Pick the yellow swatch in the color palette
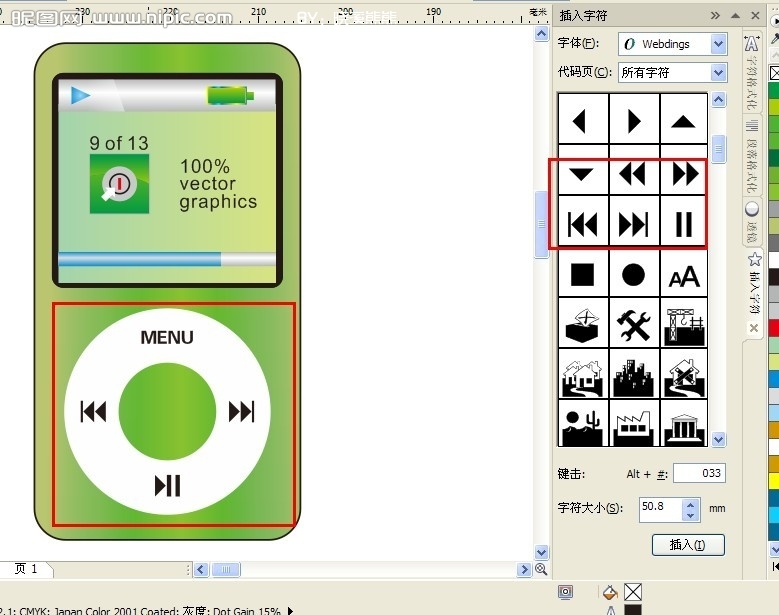 [x=774, y=481]
